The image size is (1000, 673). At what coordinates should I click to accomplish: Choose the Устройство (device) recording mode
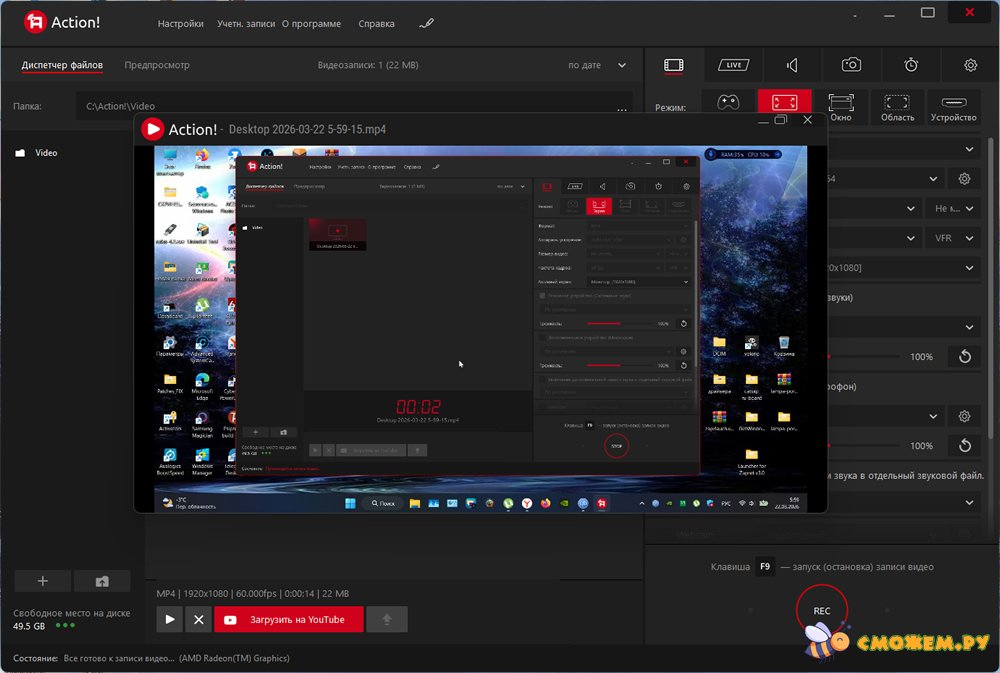(953, 106)
